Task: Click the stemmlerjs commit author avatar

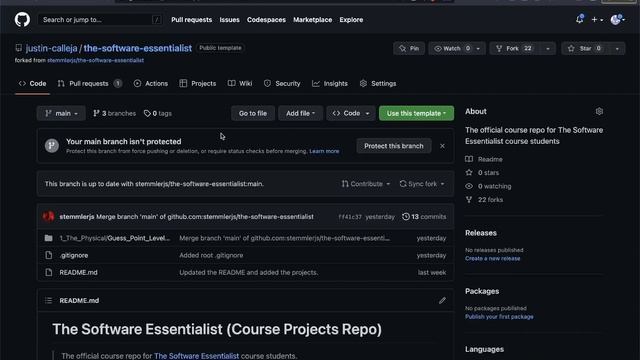Action: pyautogui.click(x=49, y=216)
